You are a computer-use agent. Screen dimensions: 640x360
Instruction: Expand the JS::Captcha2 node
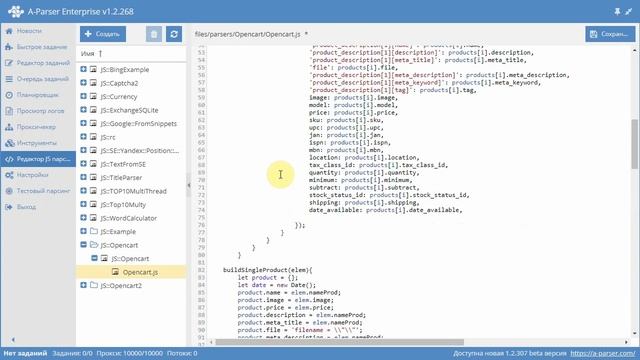tap(83, 83)
